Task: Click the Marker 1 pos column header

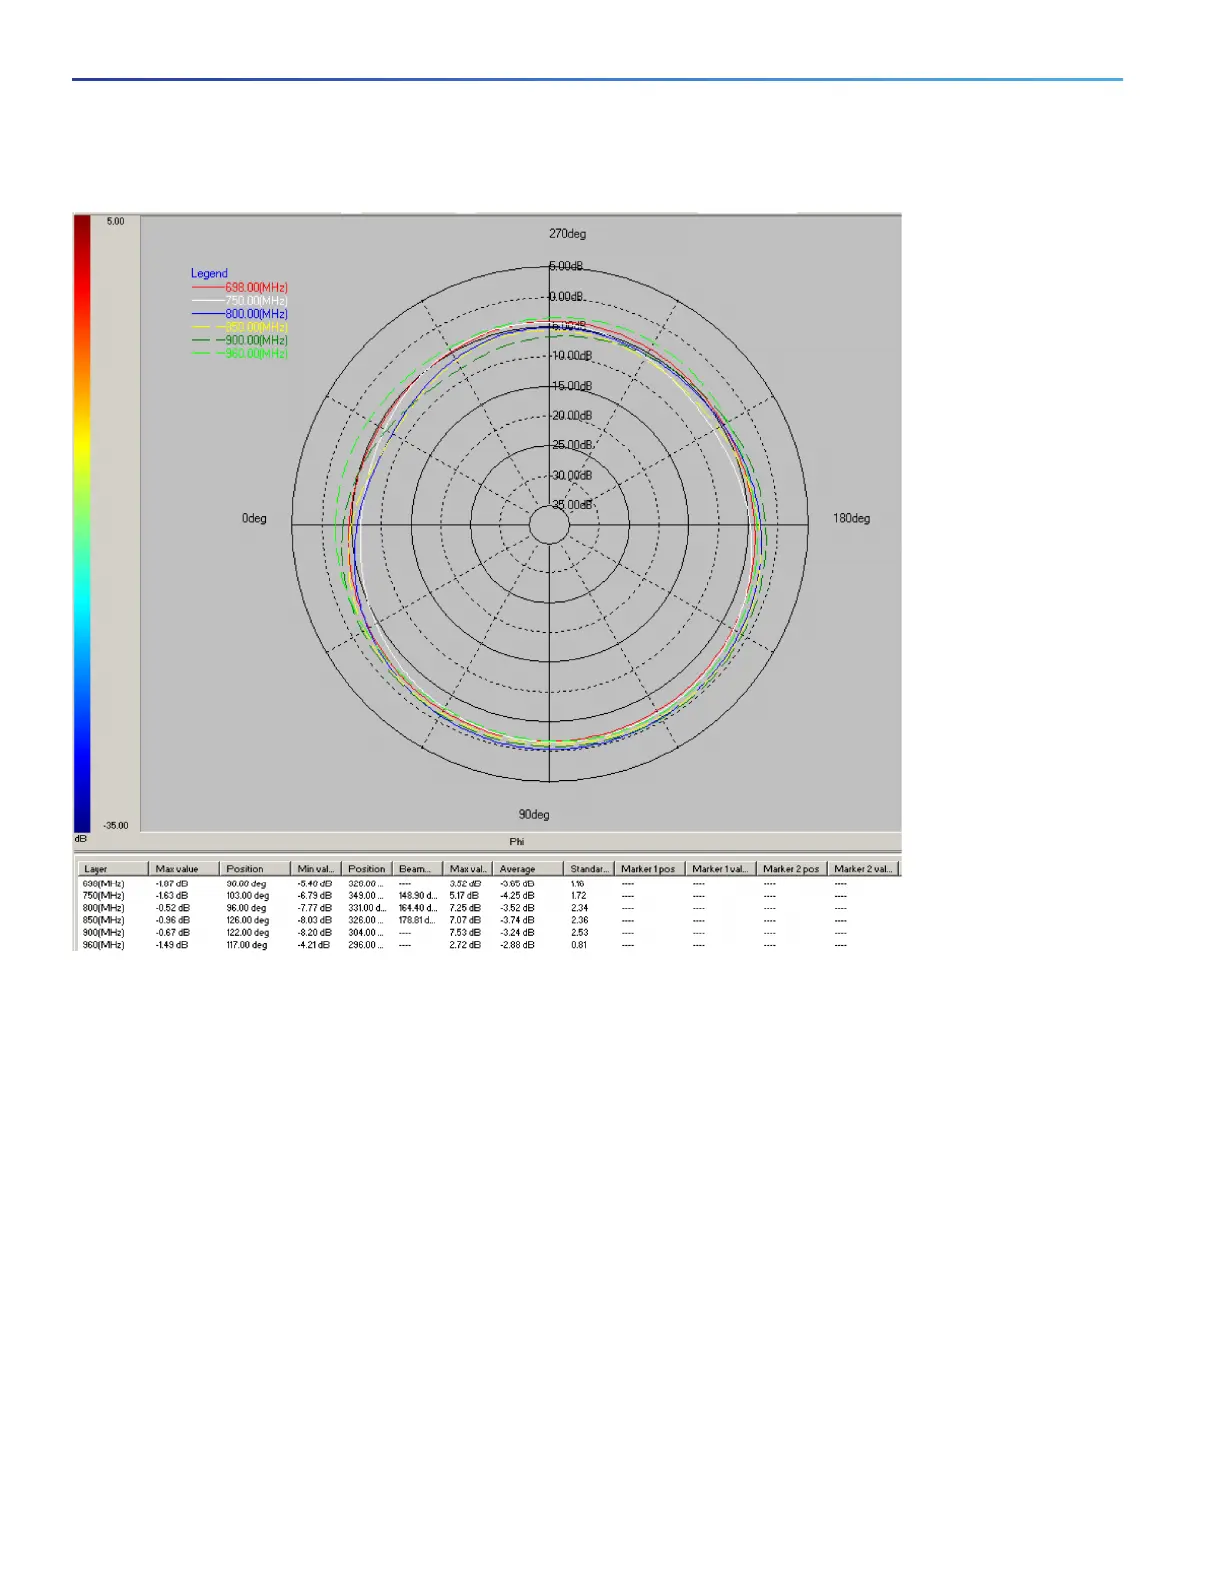Action: (649, 869)
